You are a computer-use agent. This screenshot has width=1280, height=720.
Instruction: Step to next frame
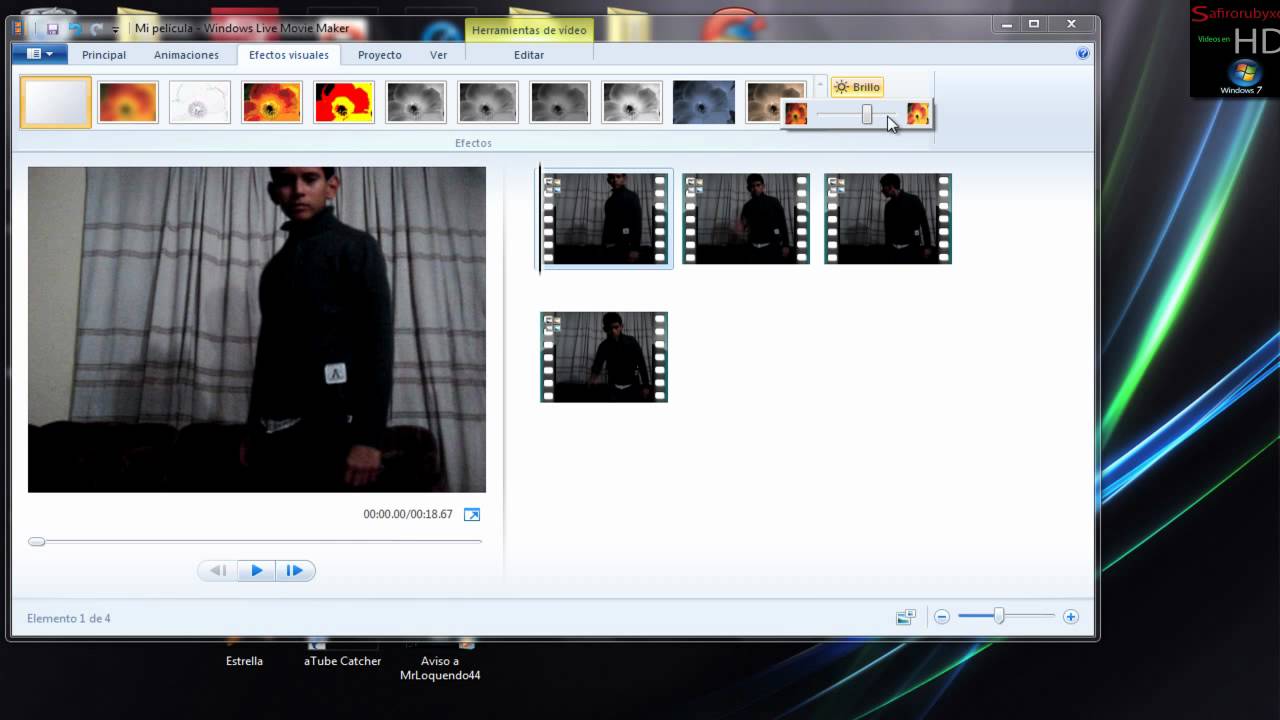point(295,570)
